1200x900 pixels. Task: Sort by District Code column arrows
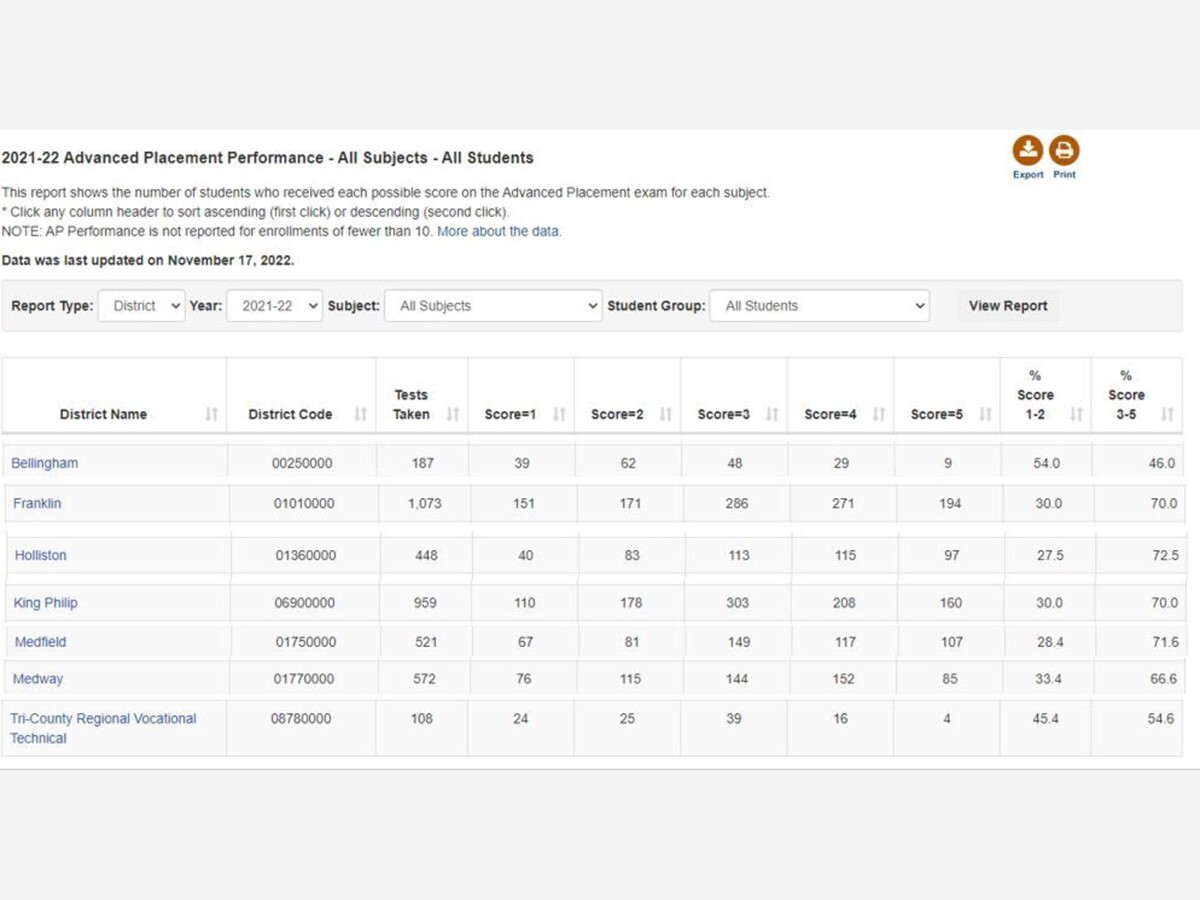click(360, 414)
